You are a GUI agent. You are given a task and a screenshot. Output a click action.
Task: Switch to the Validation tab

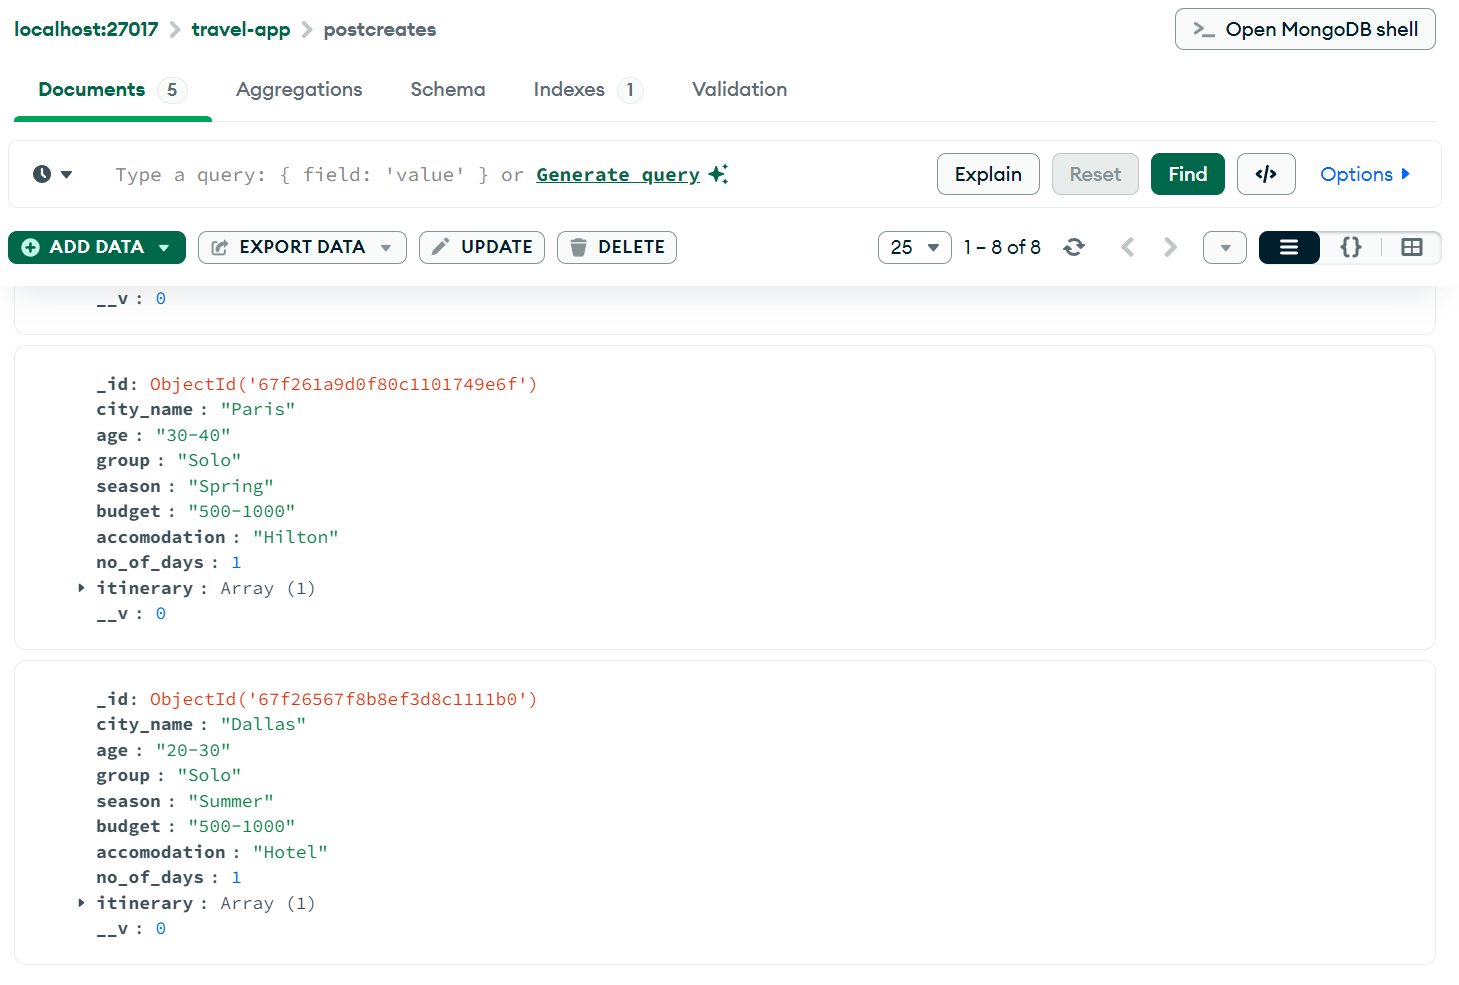pyautogui.click(x=739, y=90)
